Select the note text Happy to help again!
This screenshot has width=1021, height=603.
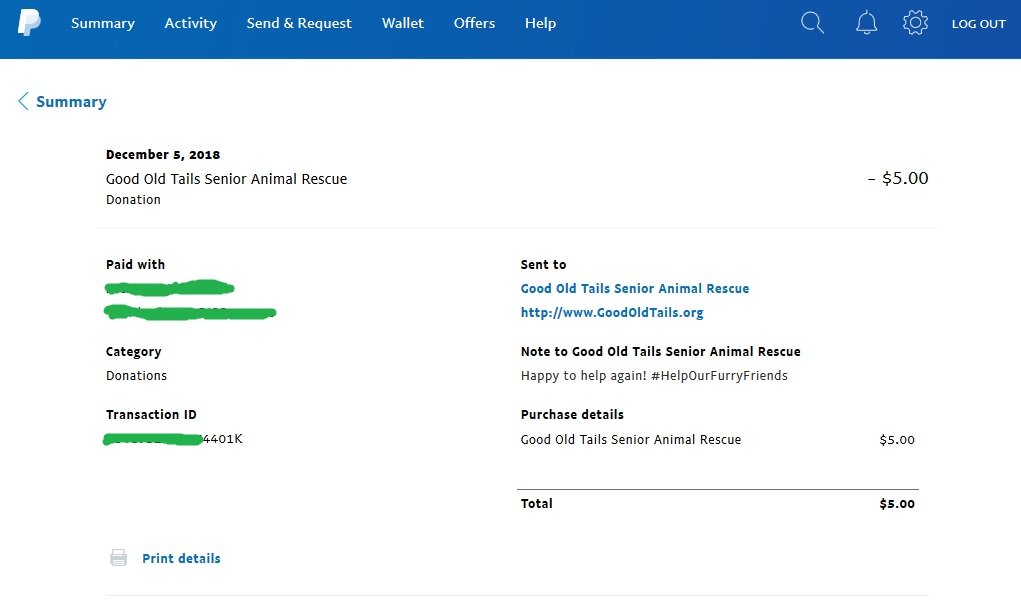583,376
